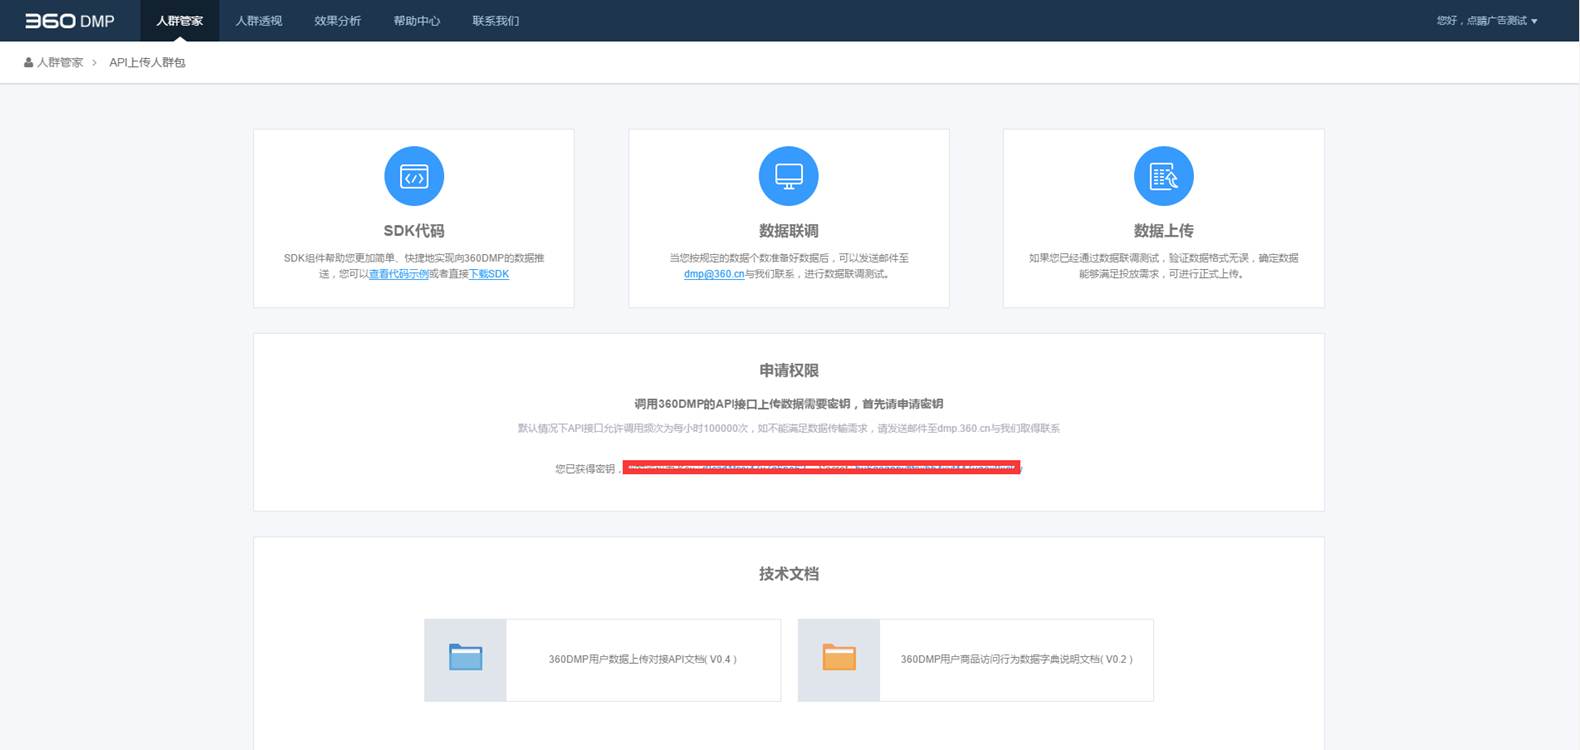
Task: Open 查看代码示例 link
Action: click(x=399, y=274)
